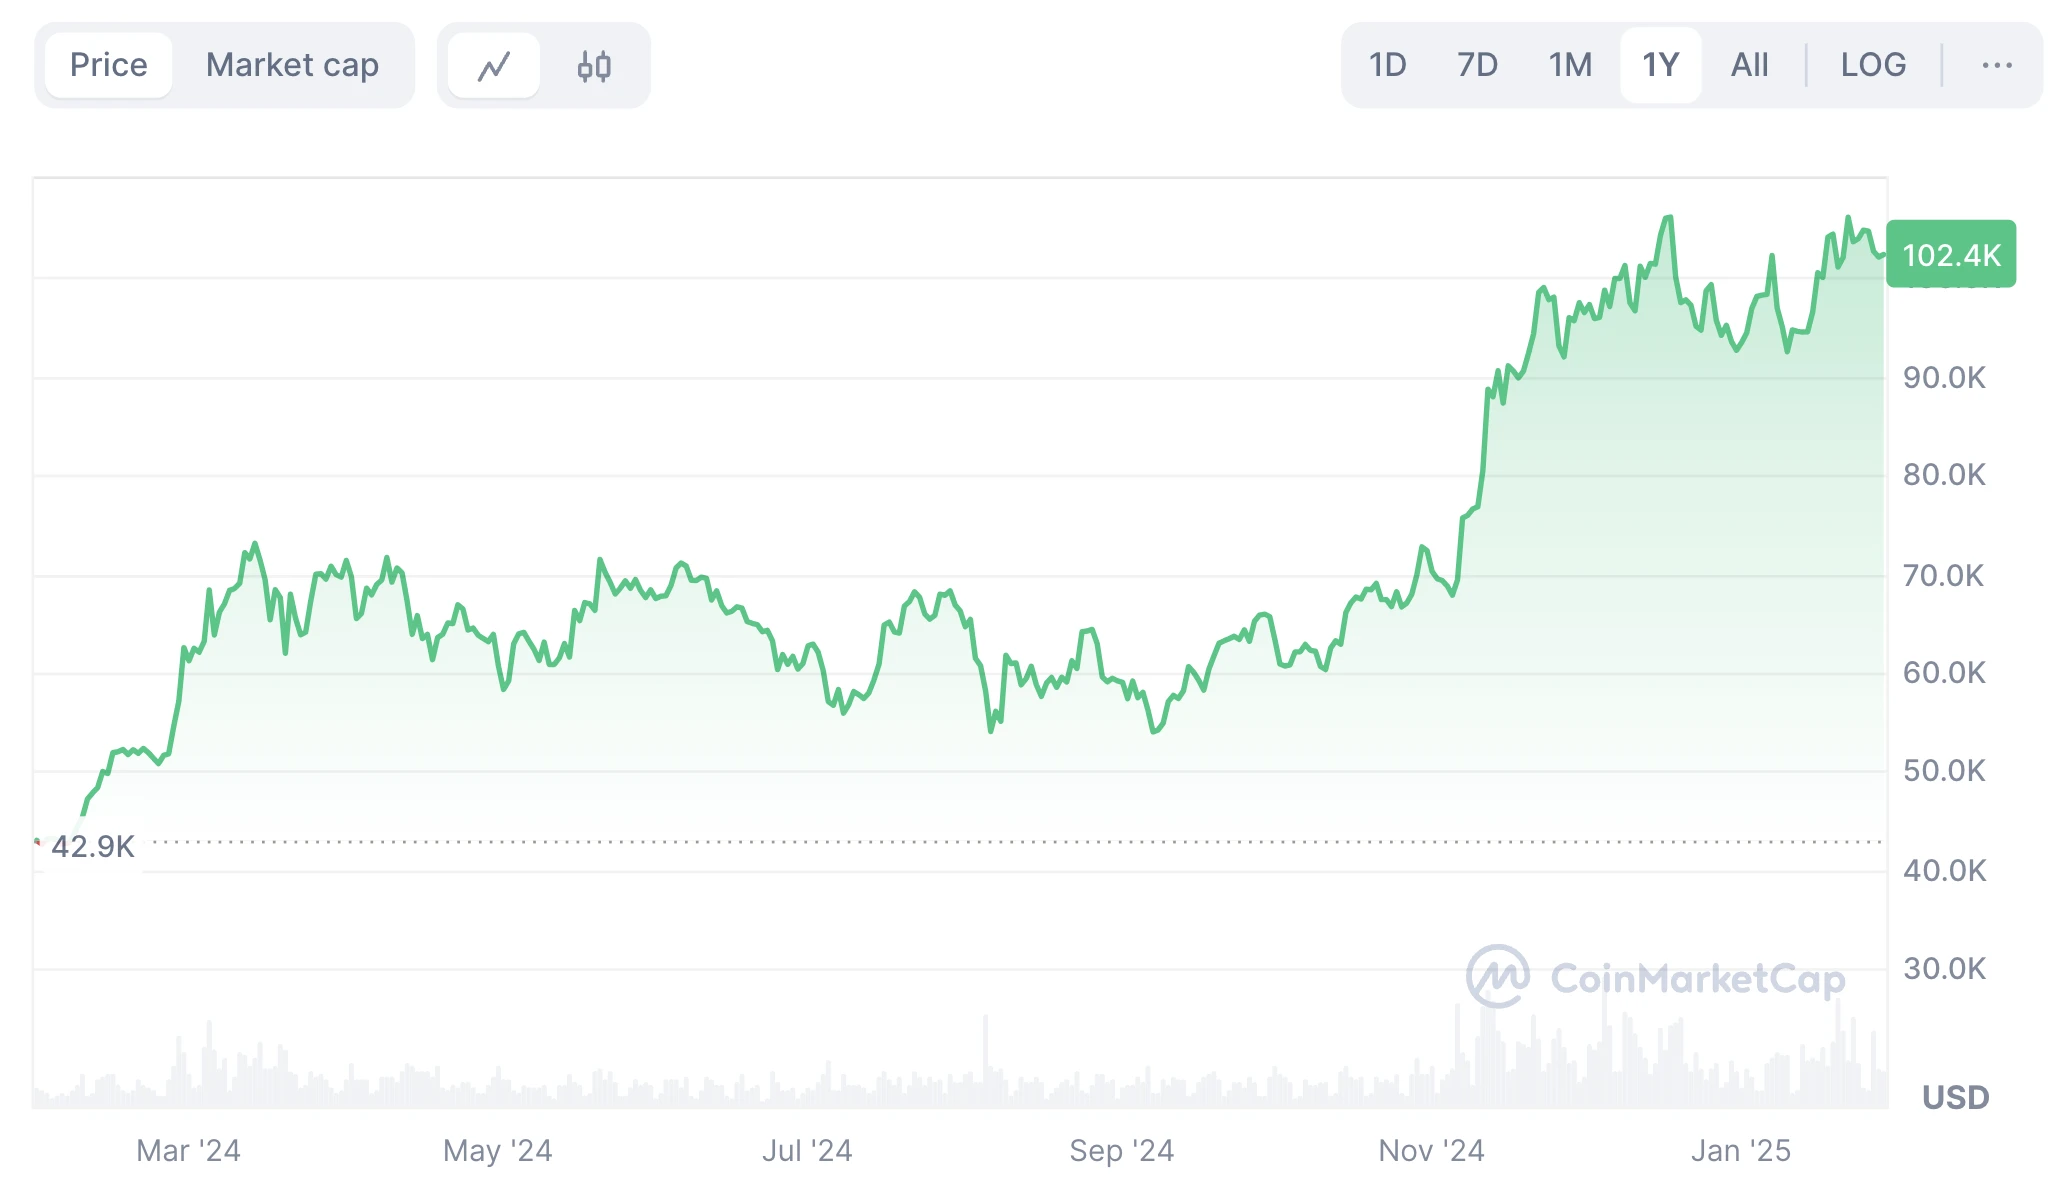Click the Nov '24 date label
This screenshot has width=2068, height=1198.
[x=1431, y=1151]
